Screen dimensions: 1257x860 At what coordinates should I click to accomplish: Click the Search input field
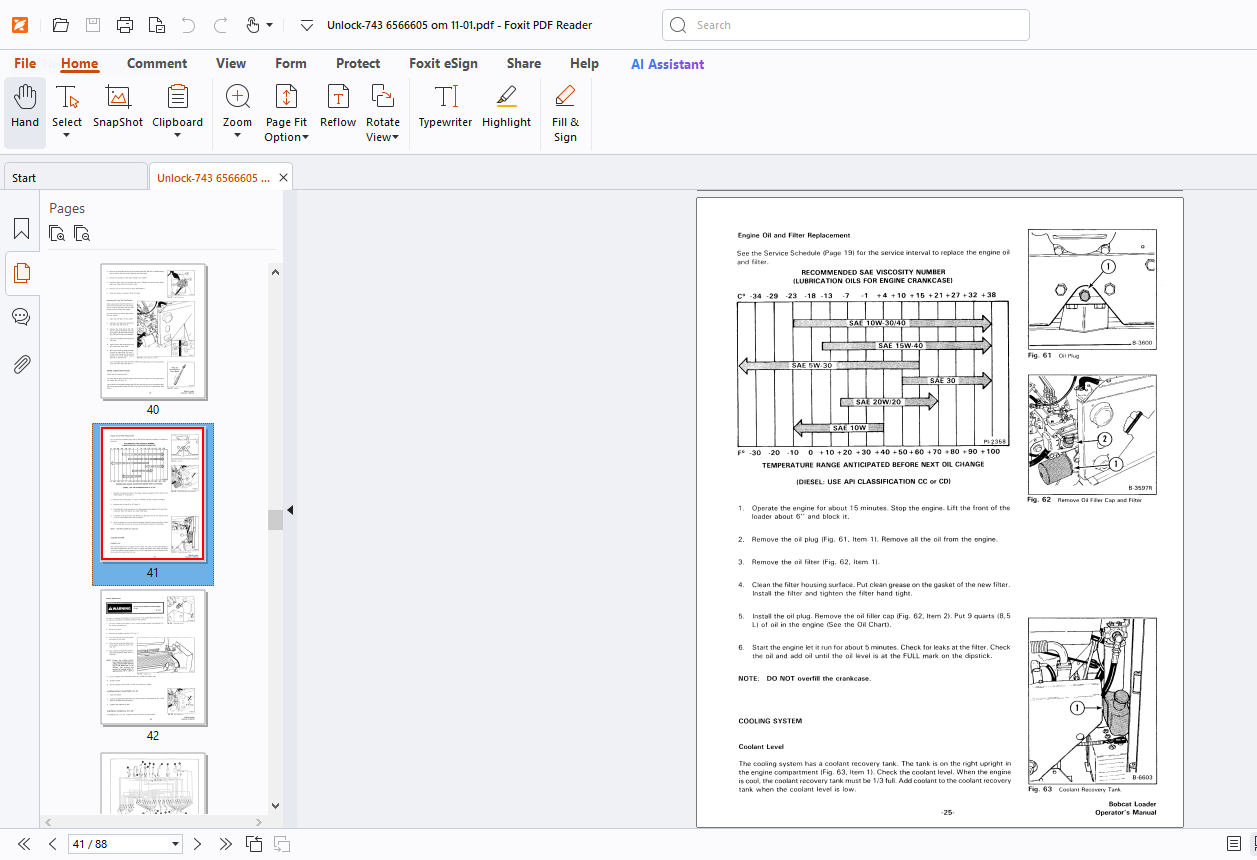click(846, 25)
